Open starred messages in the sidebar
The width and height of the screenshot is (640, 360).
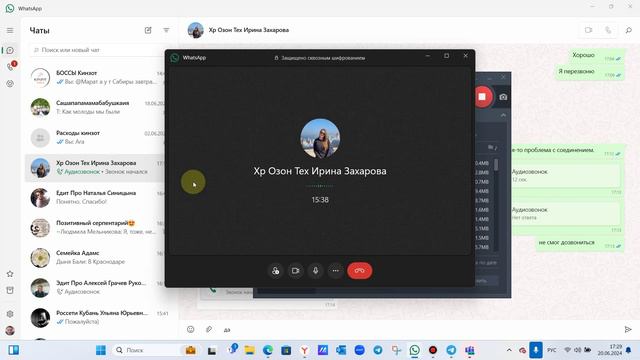(x=10, y=274)
